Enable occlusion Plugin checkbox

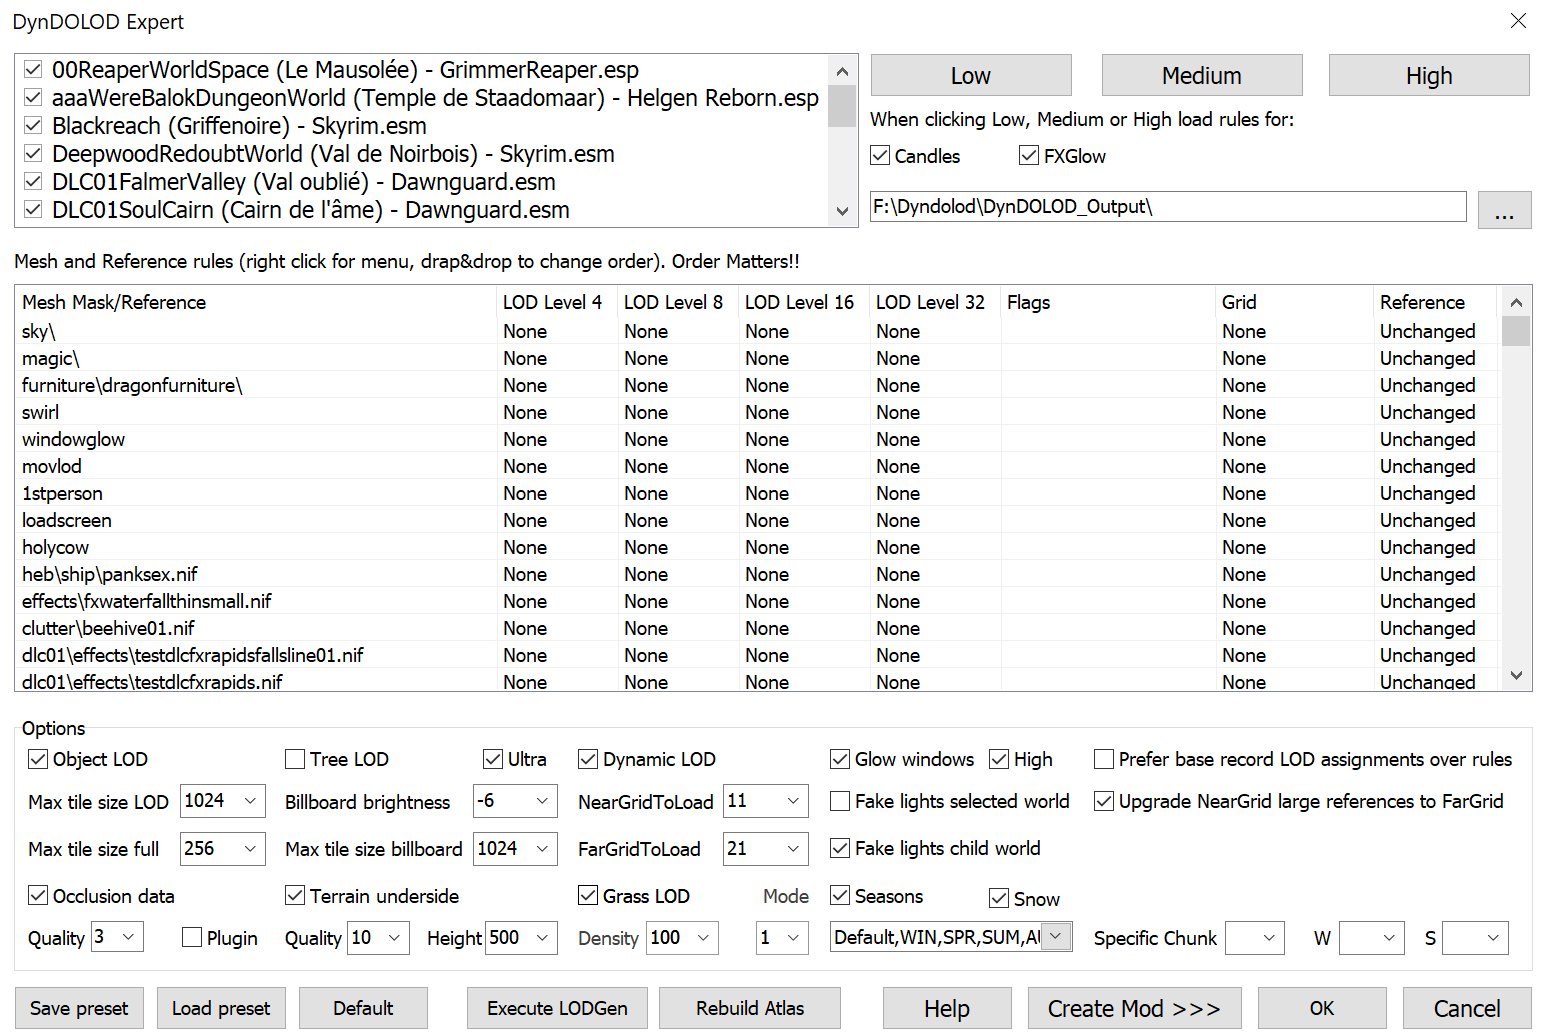192,937
